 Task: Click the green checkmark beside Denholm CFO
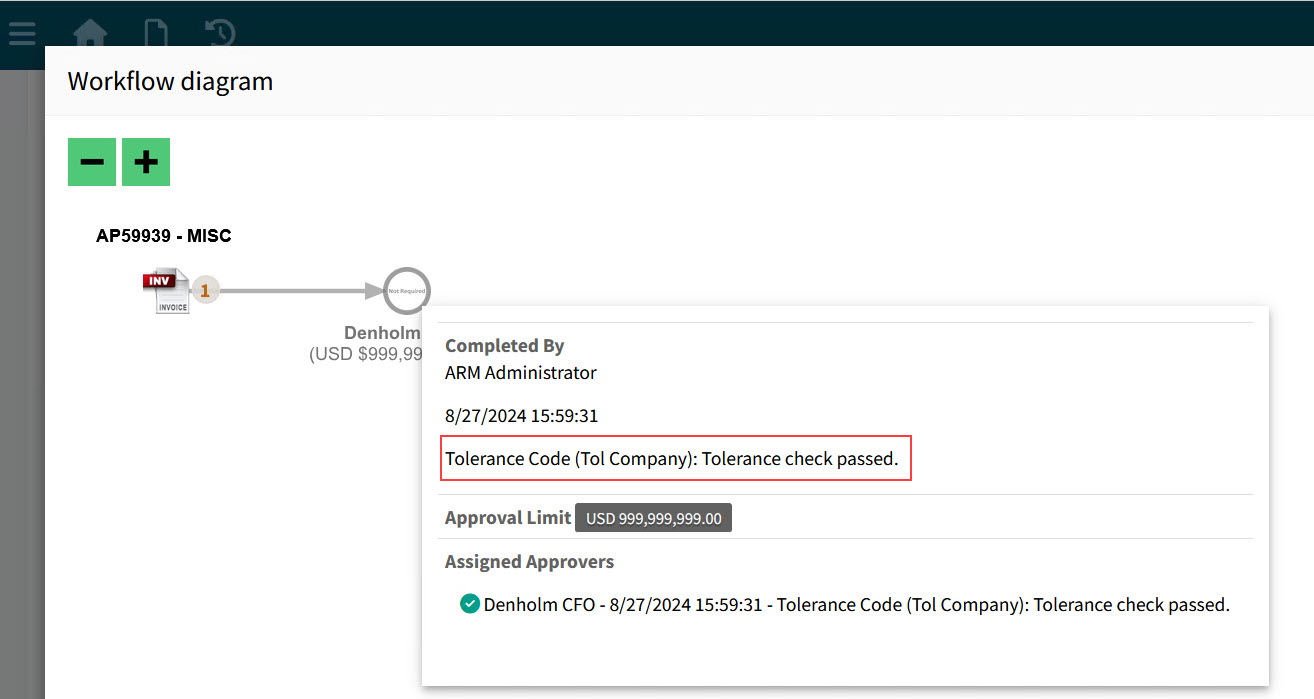[x=469, y=604]
